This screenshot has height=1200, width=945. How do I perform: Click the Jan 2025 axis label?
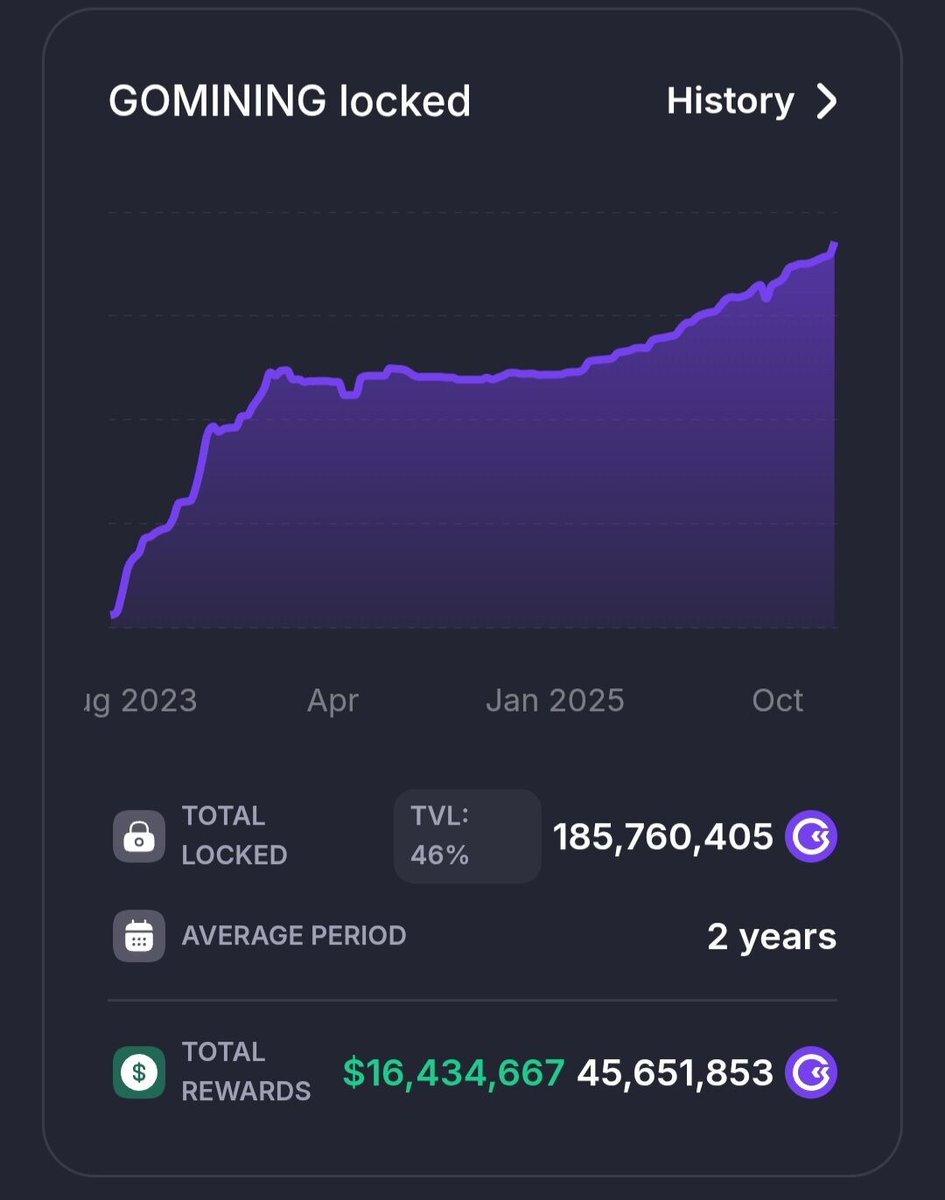point(555,700)
